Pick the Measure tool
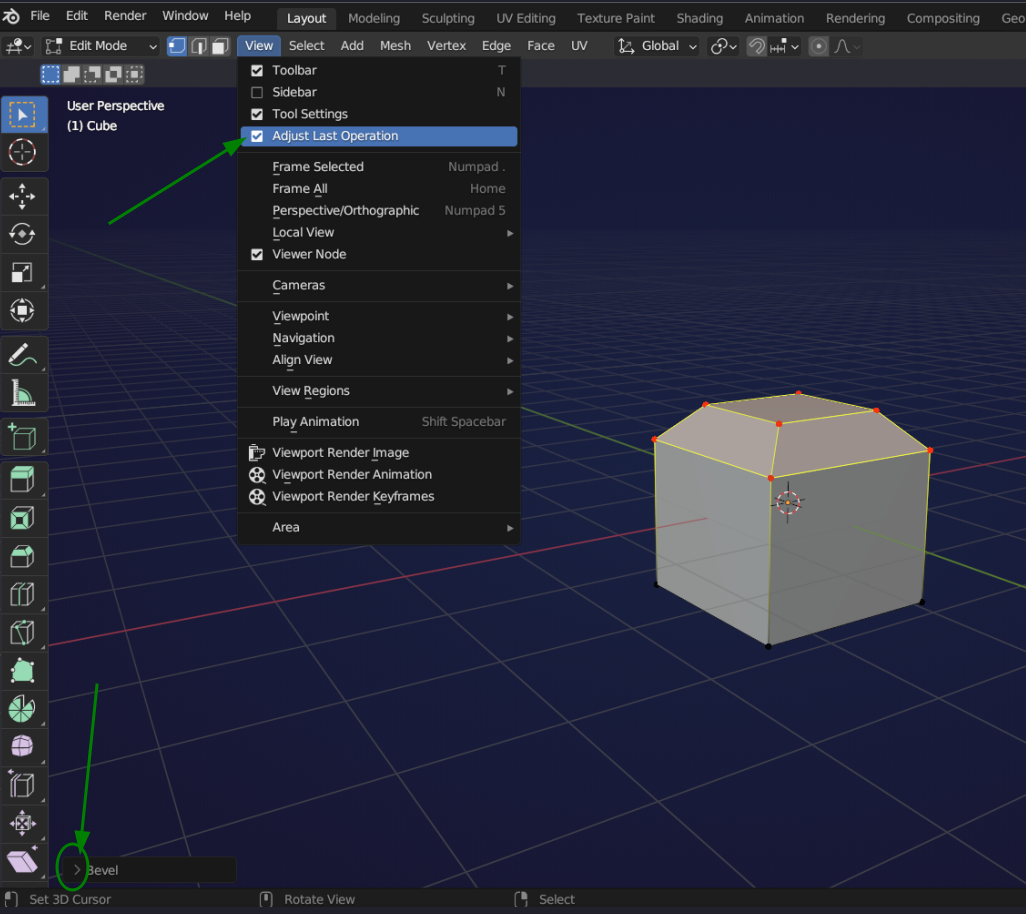 (x=22, y=393)
